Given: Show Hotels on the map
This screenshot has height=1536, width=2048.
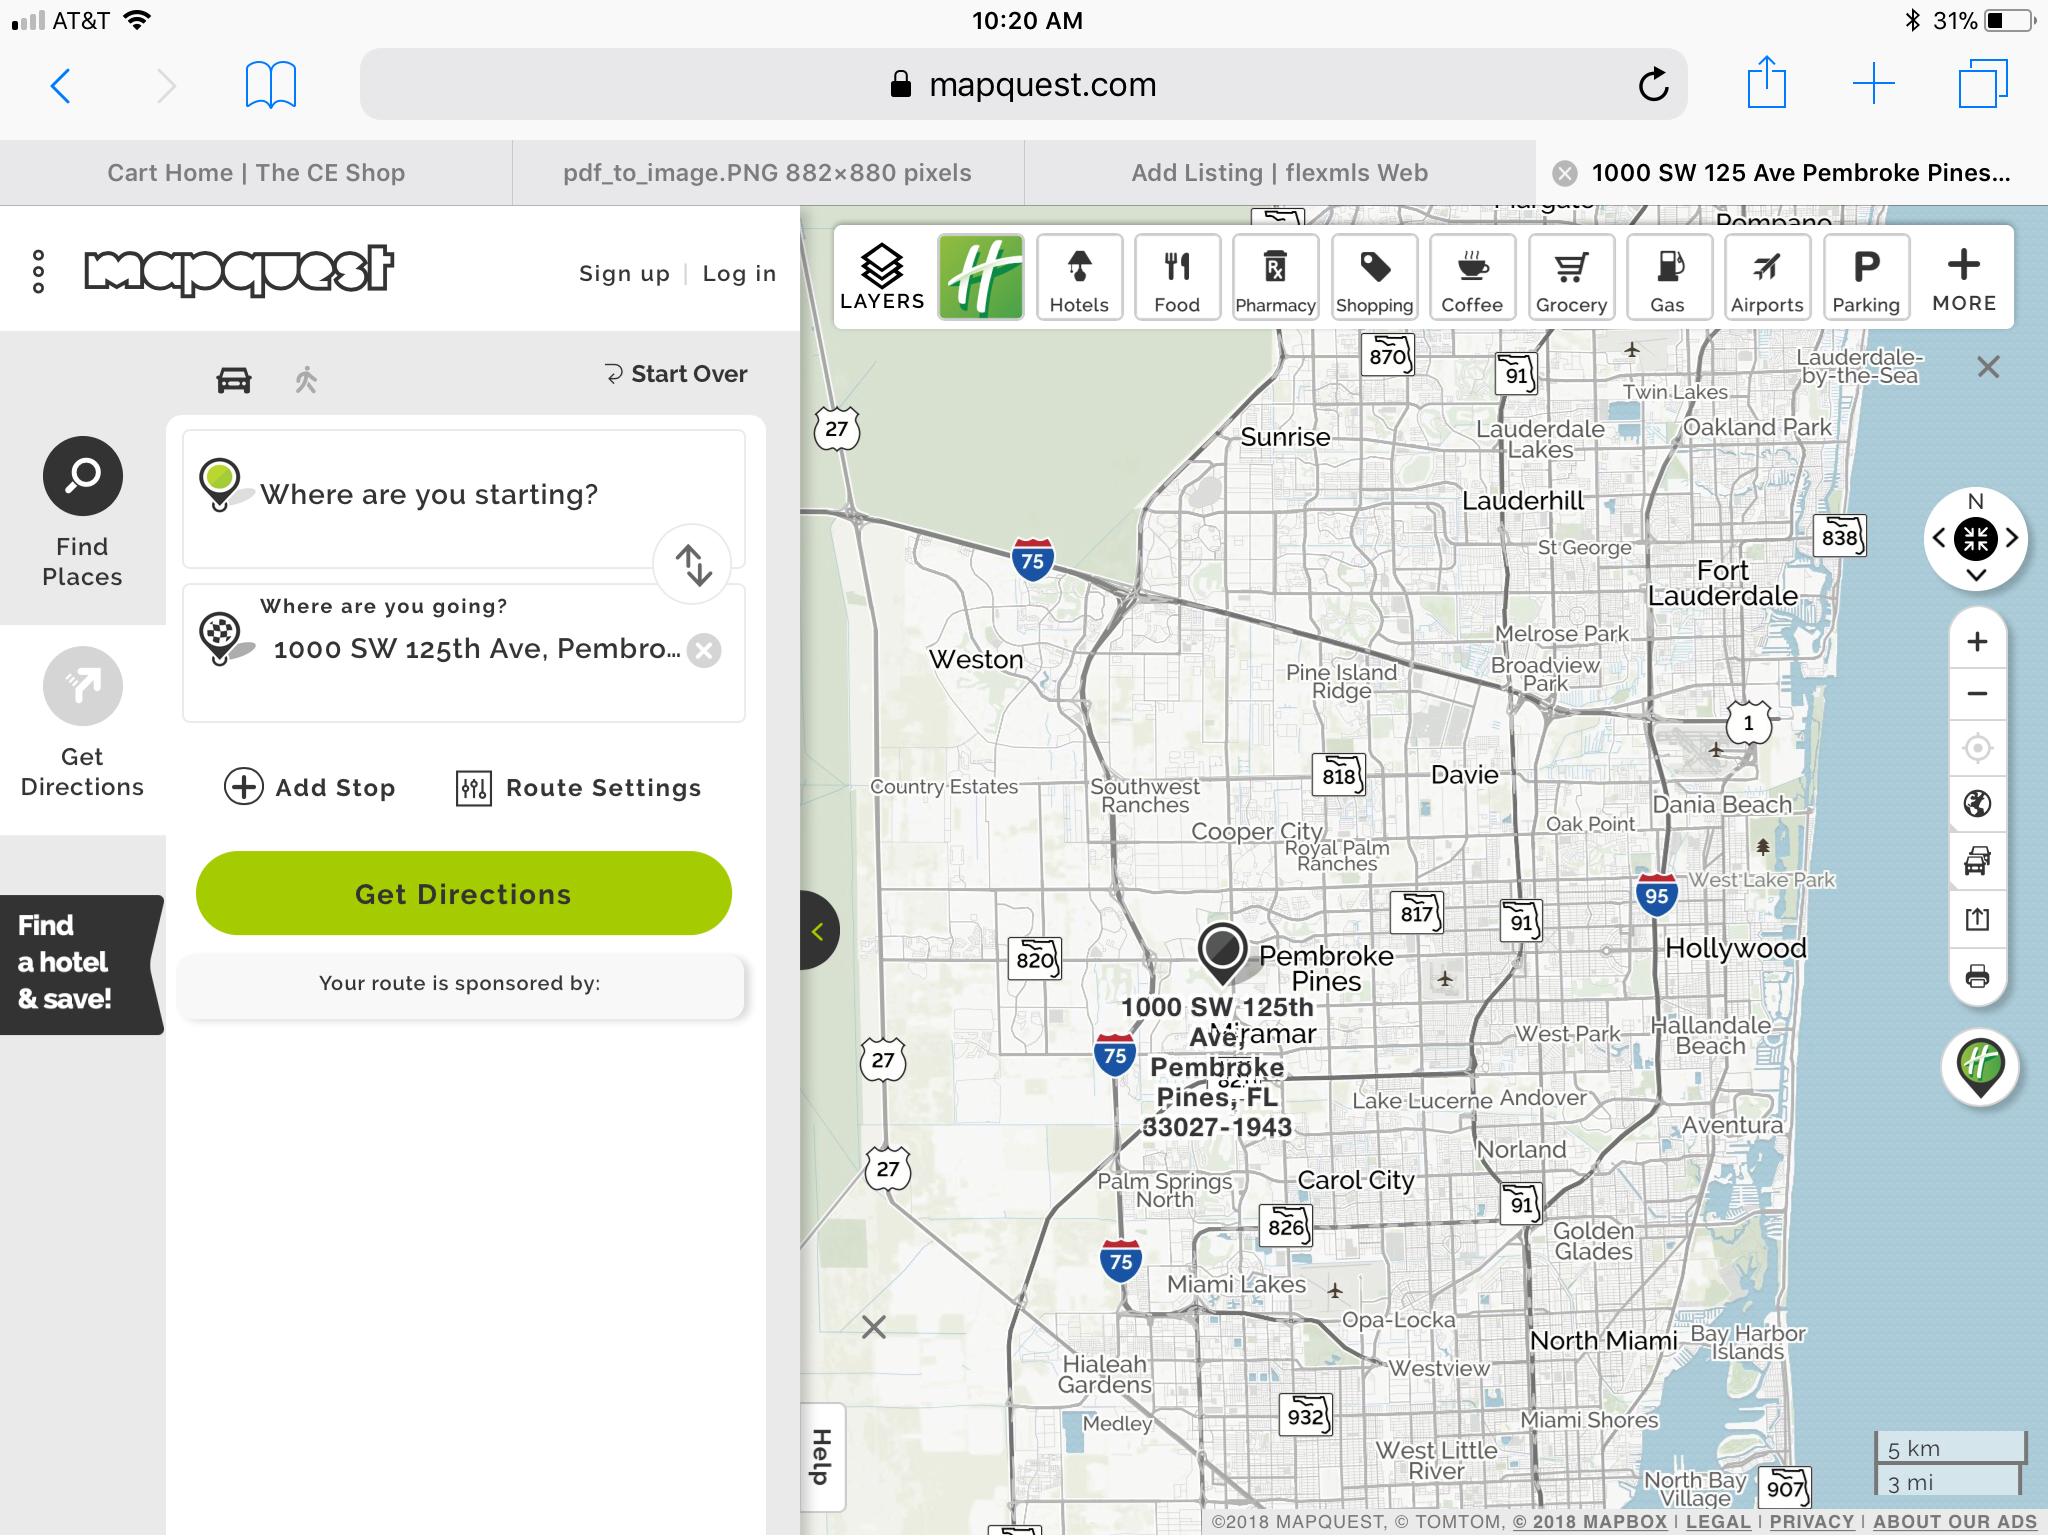Looking at the screenshot, I should tap(1079, 277).
